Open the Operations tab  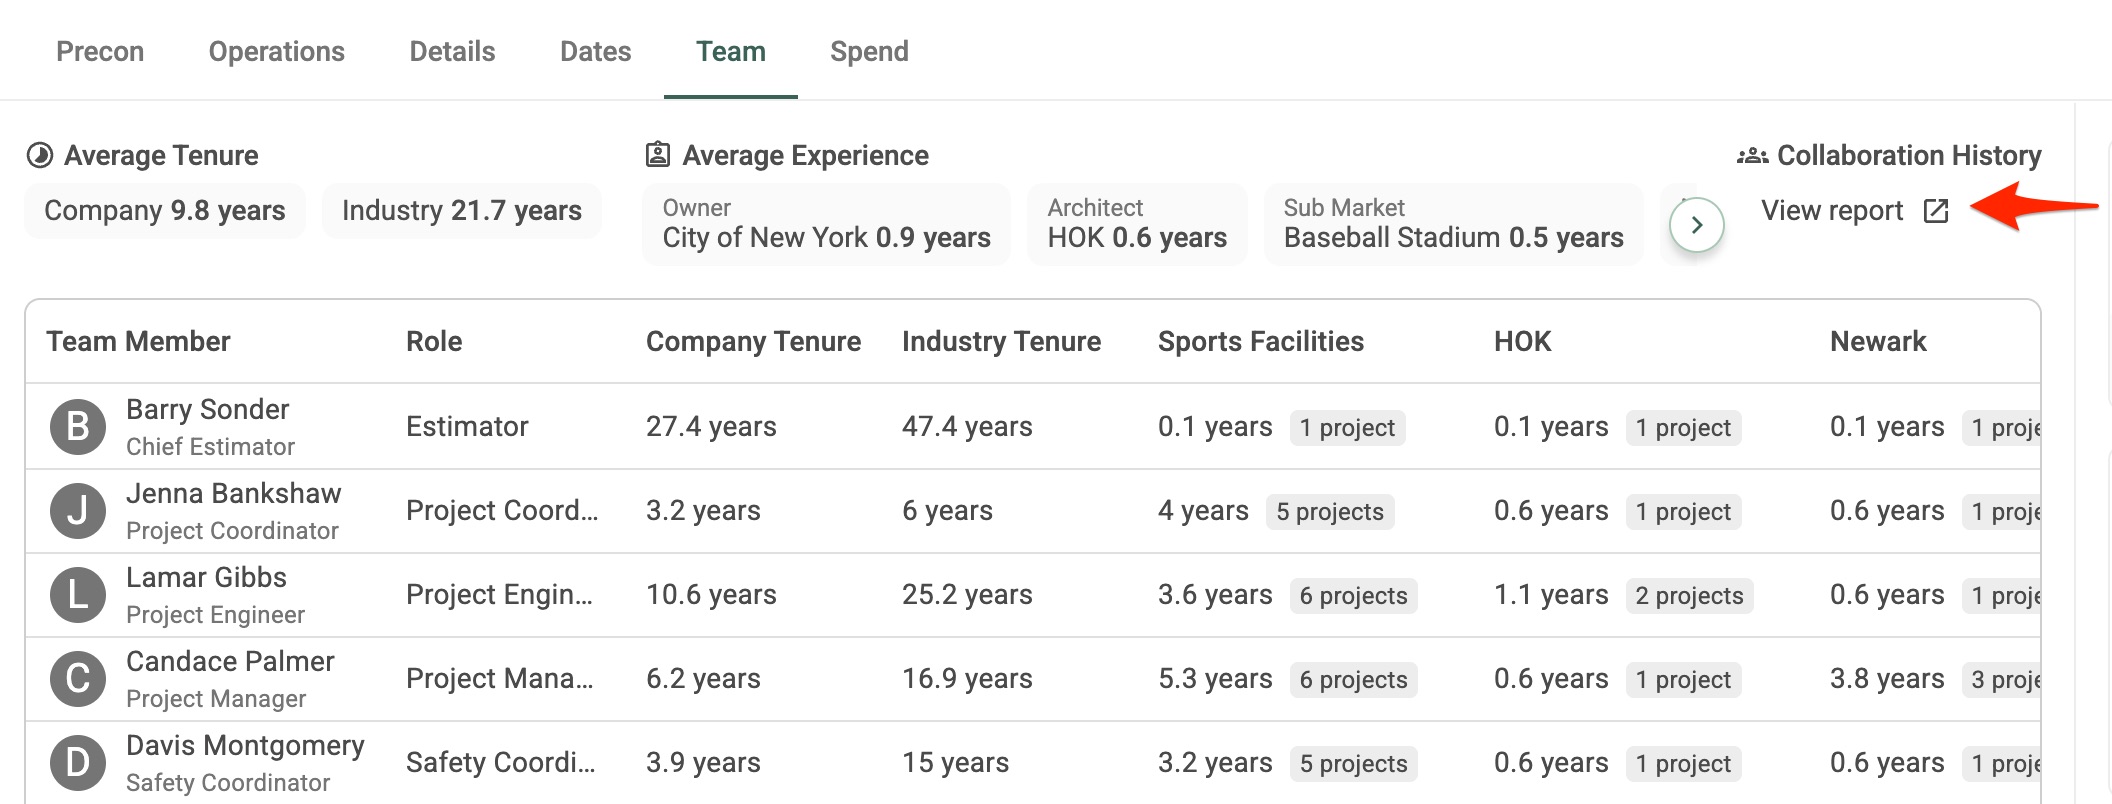(x=277, y=51)
